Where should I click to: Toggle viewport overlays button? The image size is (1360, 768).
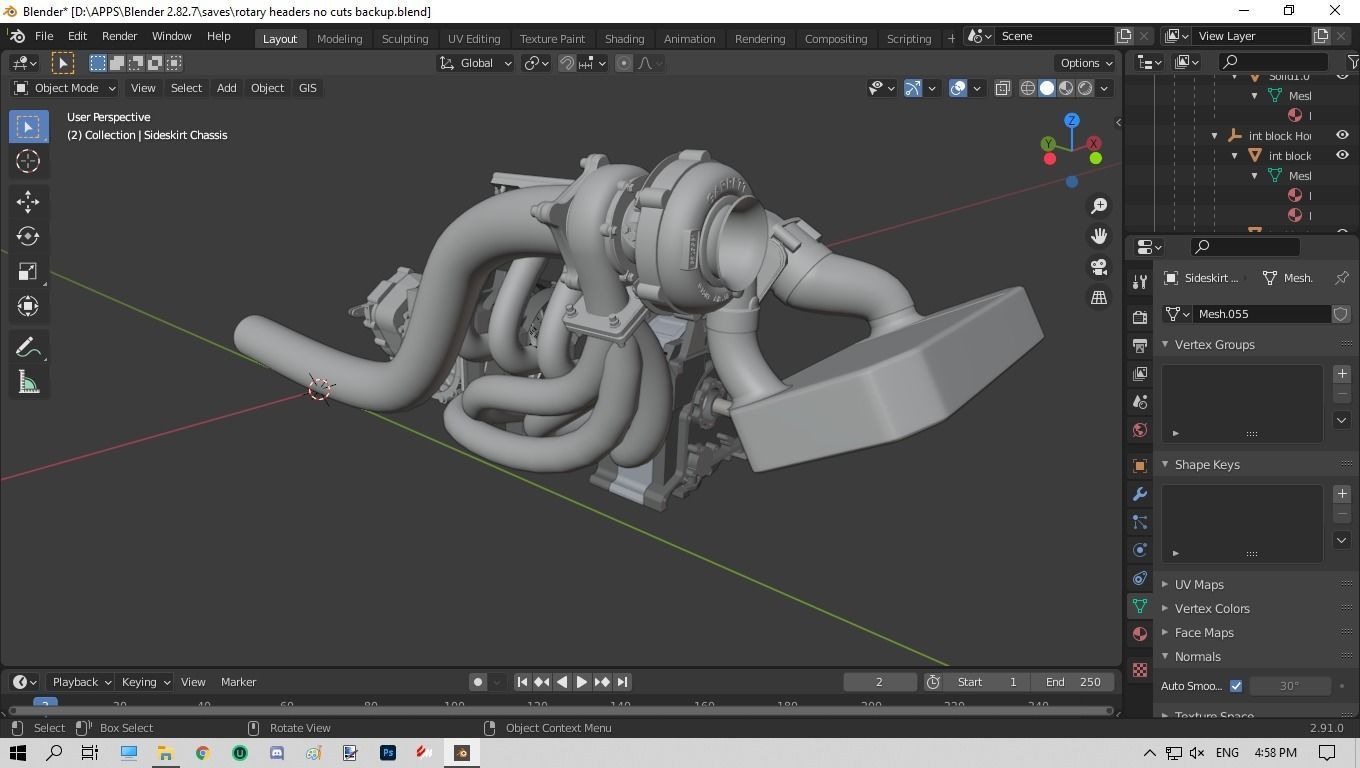pyautogui.click(x=958, y=88)
